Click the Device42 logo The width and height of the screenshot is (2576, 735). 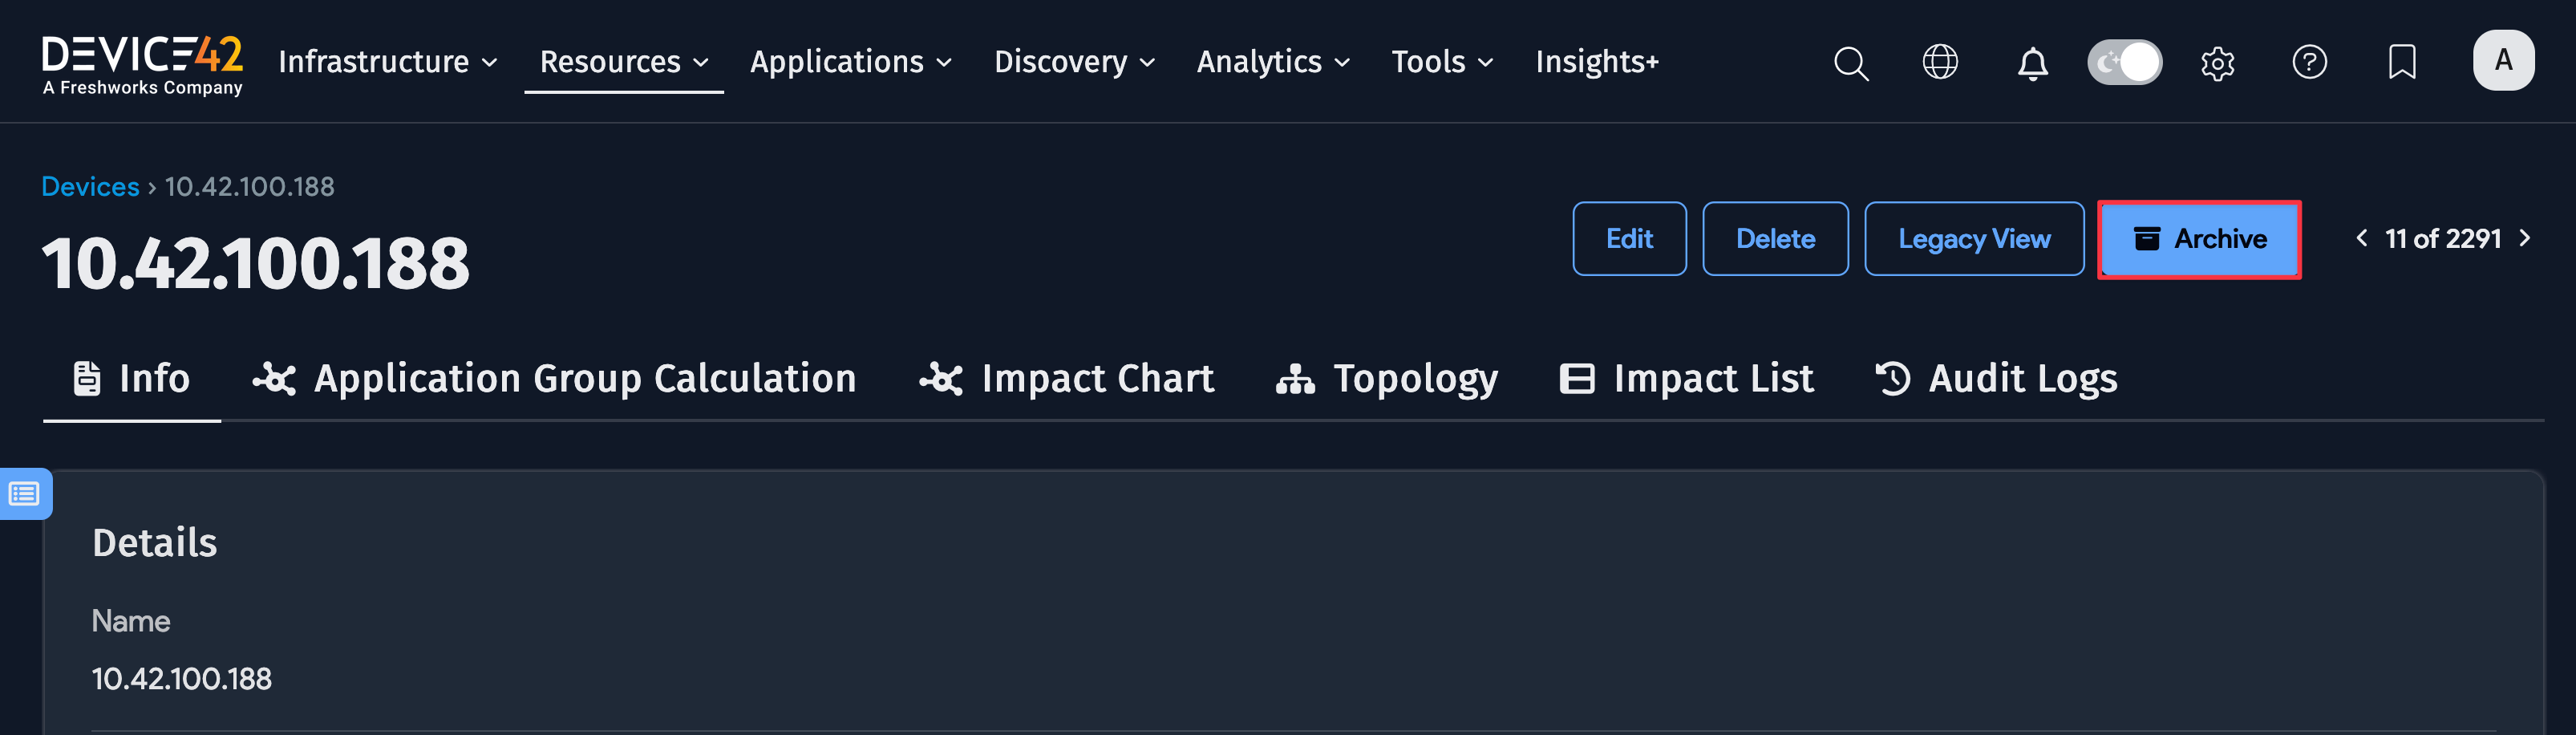tap(142, 61)
